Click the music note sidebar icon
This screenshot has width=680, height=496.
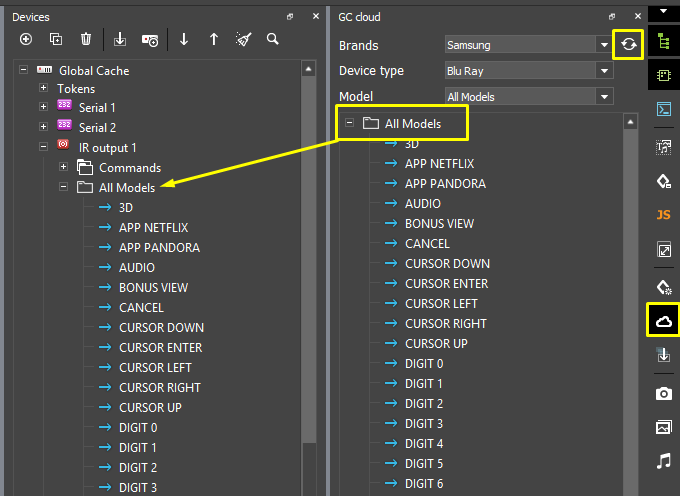663,461
